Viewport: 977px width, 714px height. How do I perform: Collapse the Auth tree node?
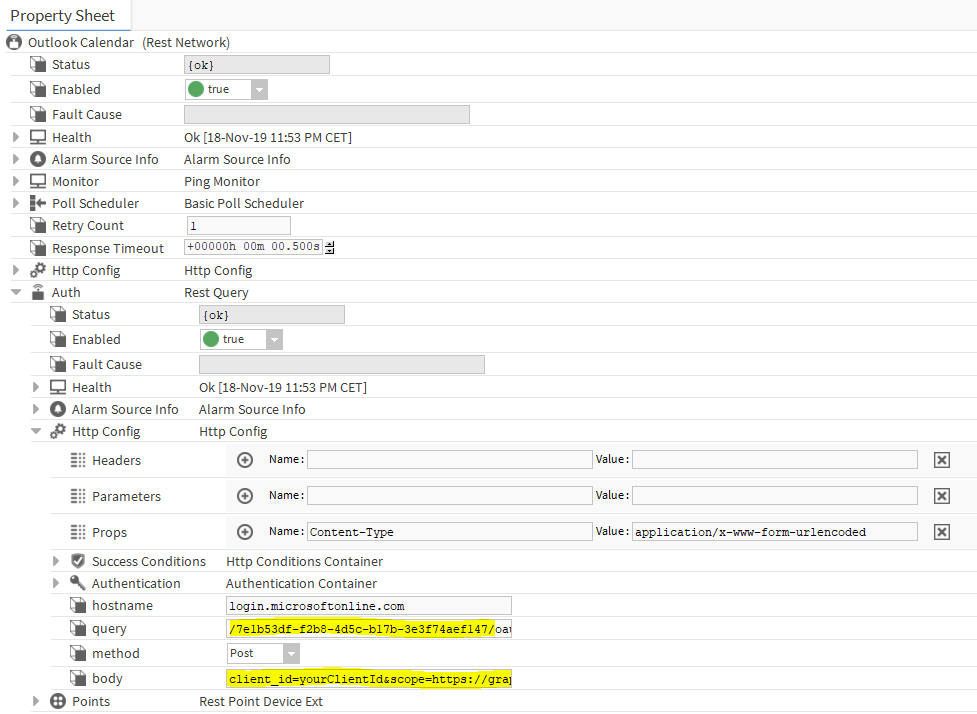coord(16,292)
